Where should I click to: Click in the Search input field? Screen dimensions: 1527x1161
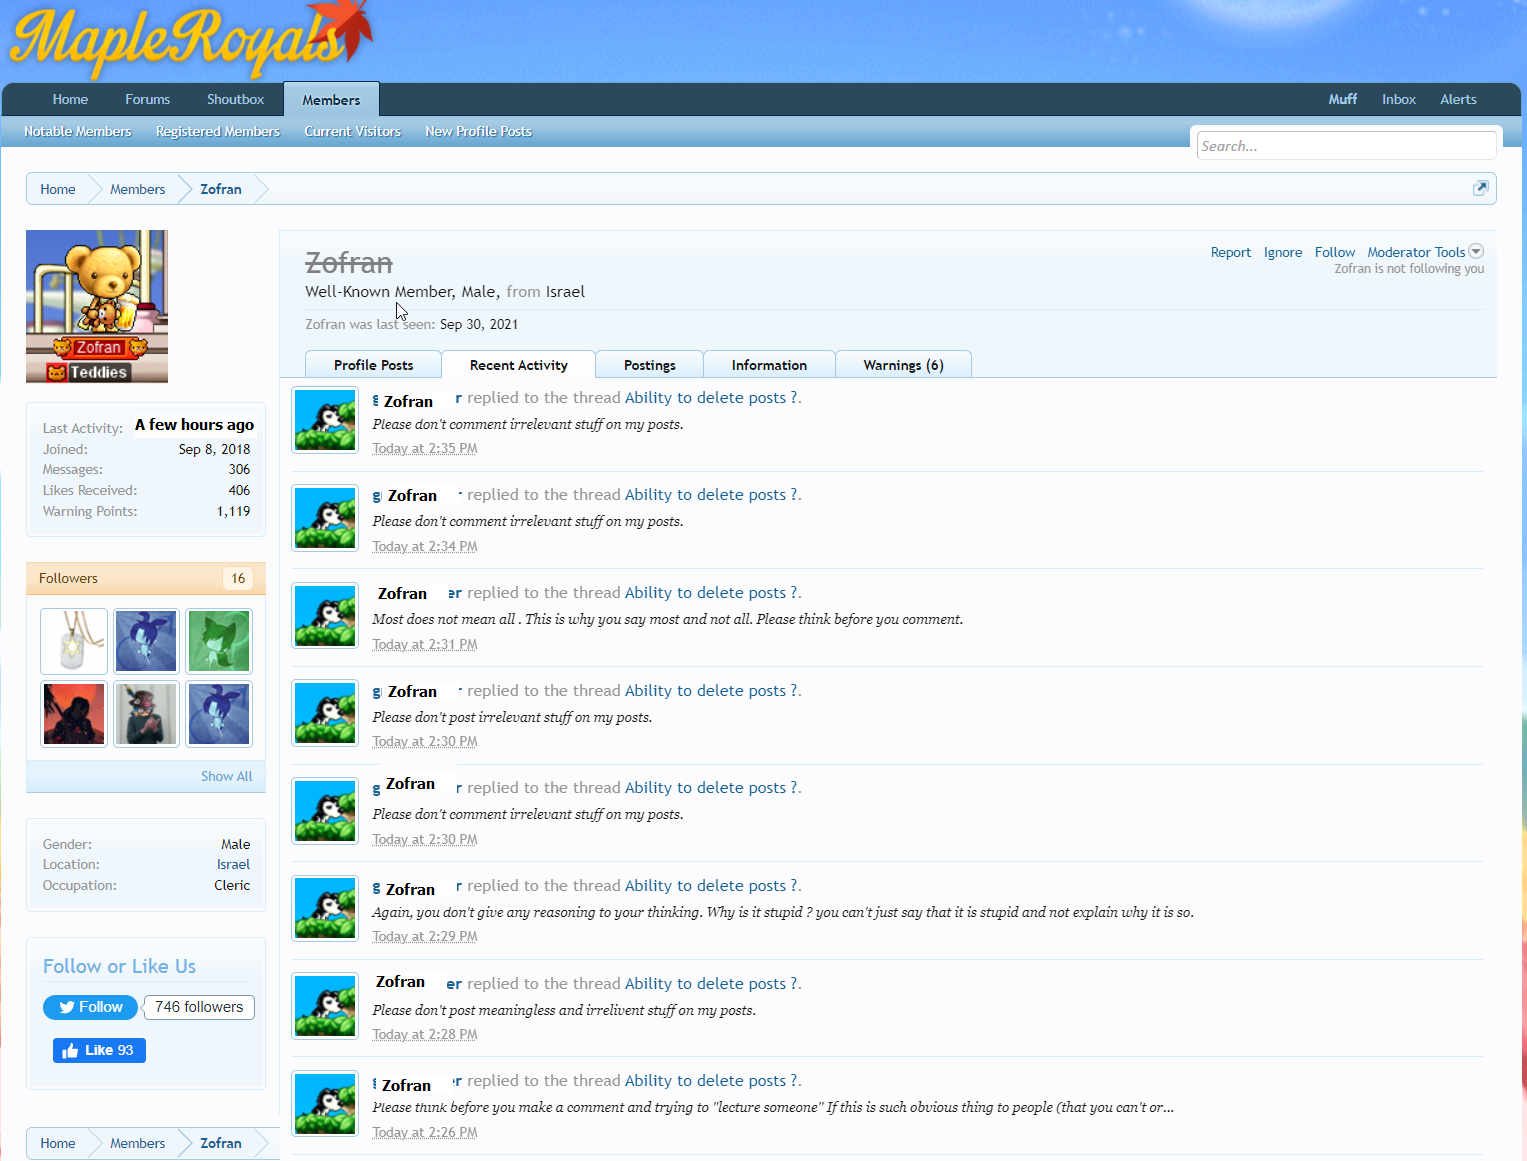[x=1345, y=146]
